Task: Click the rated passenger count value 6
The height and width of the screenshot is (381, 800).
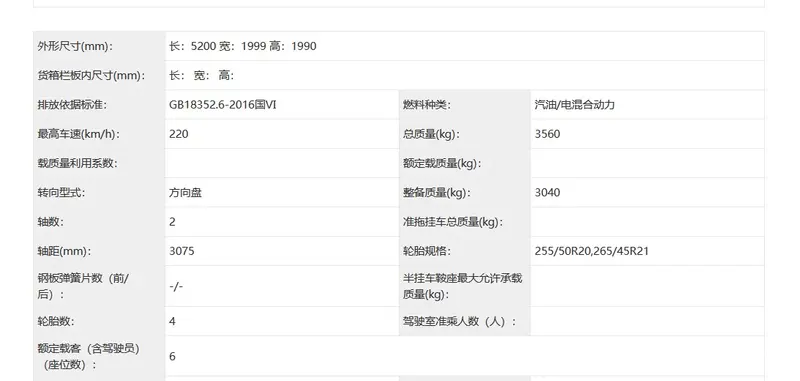Action: click(172, 357)
